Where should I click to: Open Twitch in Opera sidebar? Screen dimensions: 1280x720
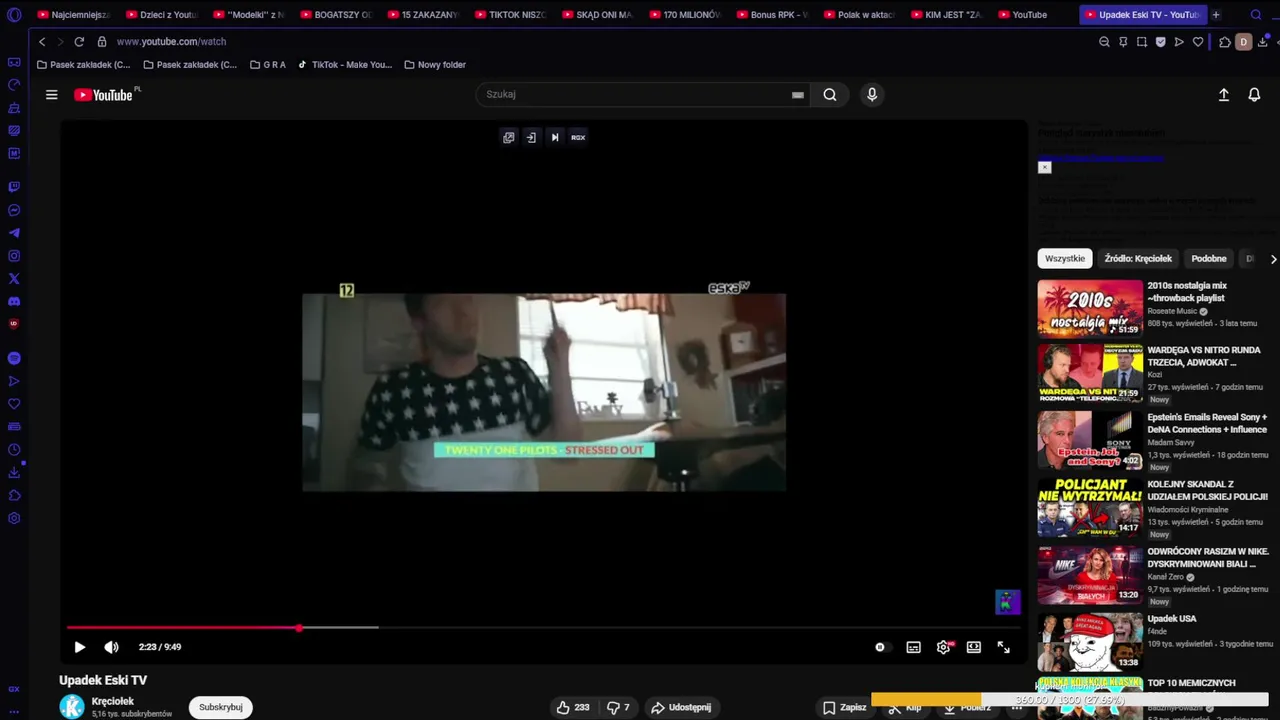coord(14,187)
